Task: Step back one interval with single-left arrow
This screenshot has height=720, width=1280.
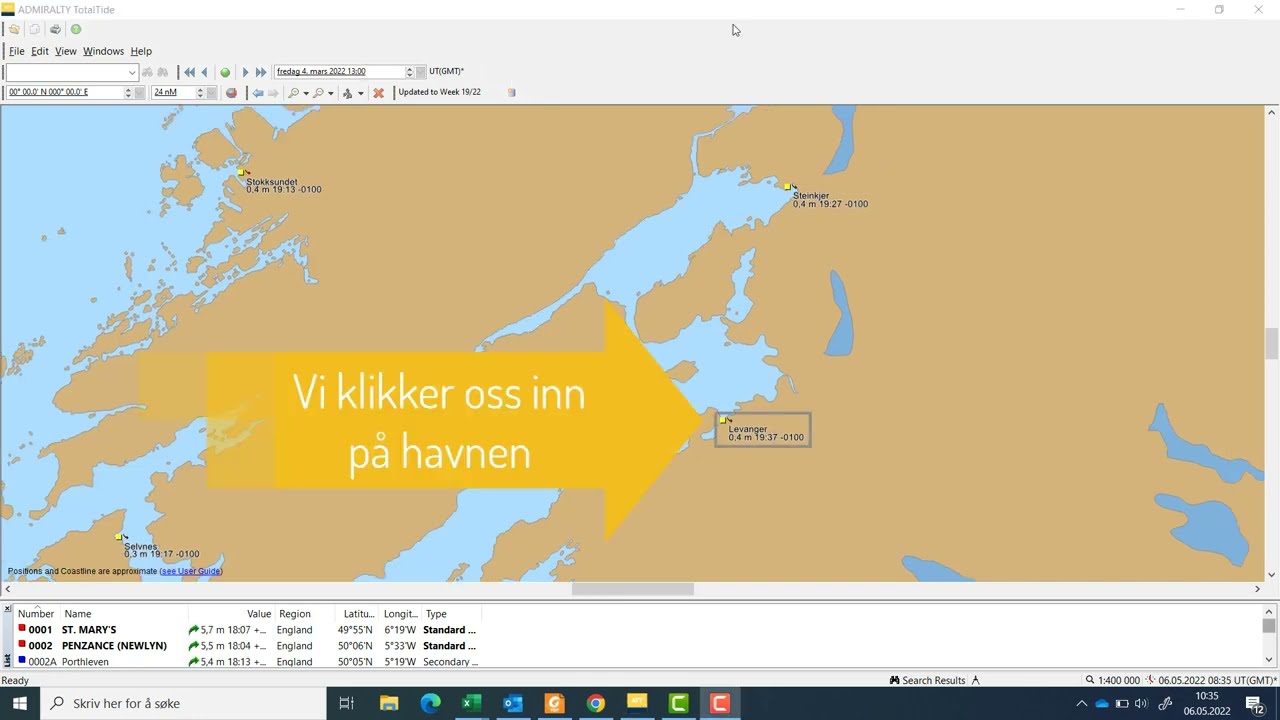Action: [205, 72]
